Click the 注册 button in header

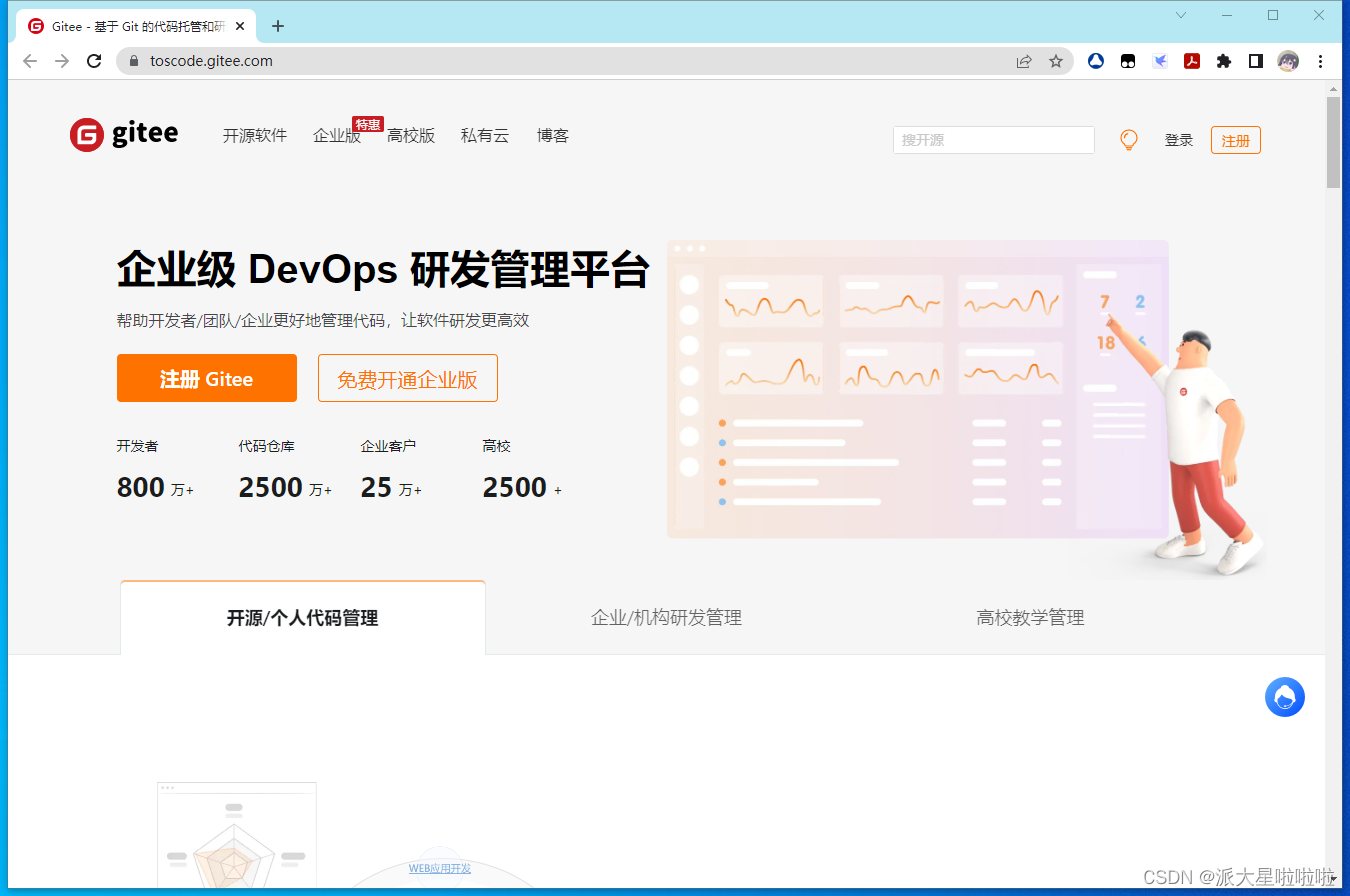(x=1236, y=141)
